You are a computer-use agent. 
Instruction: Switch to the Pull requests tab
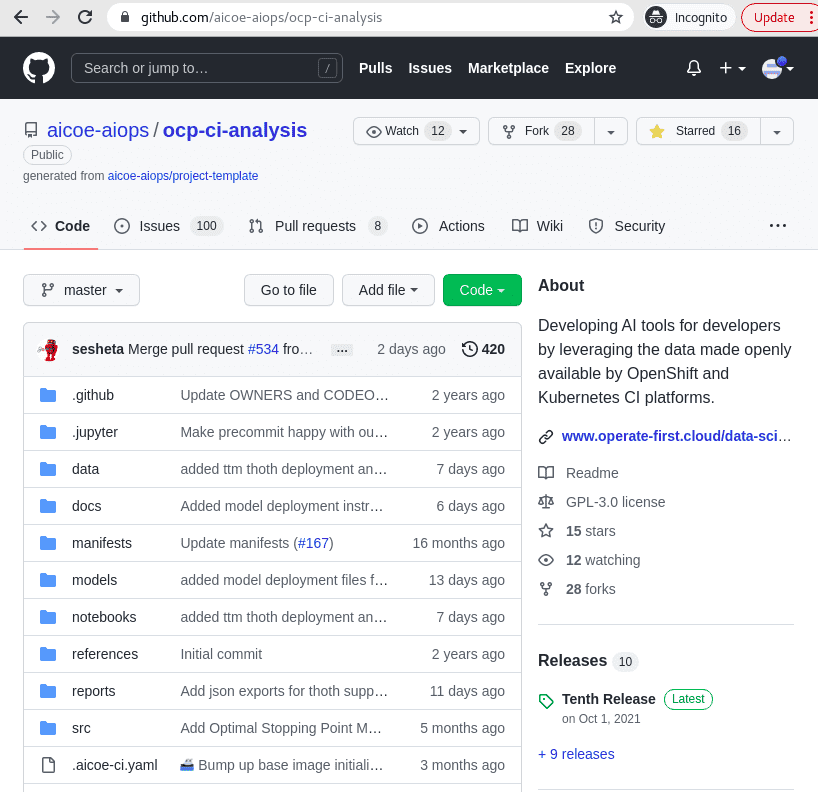(x=318, y=226)
